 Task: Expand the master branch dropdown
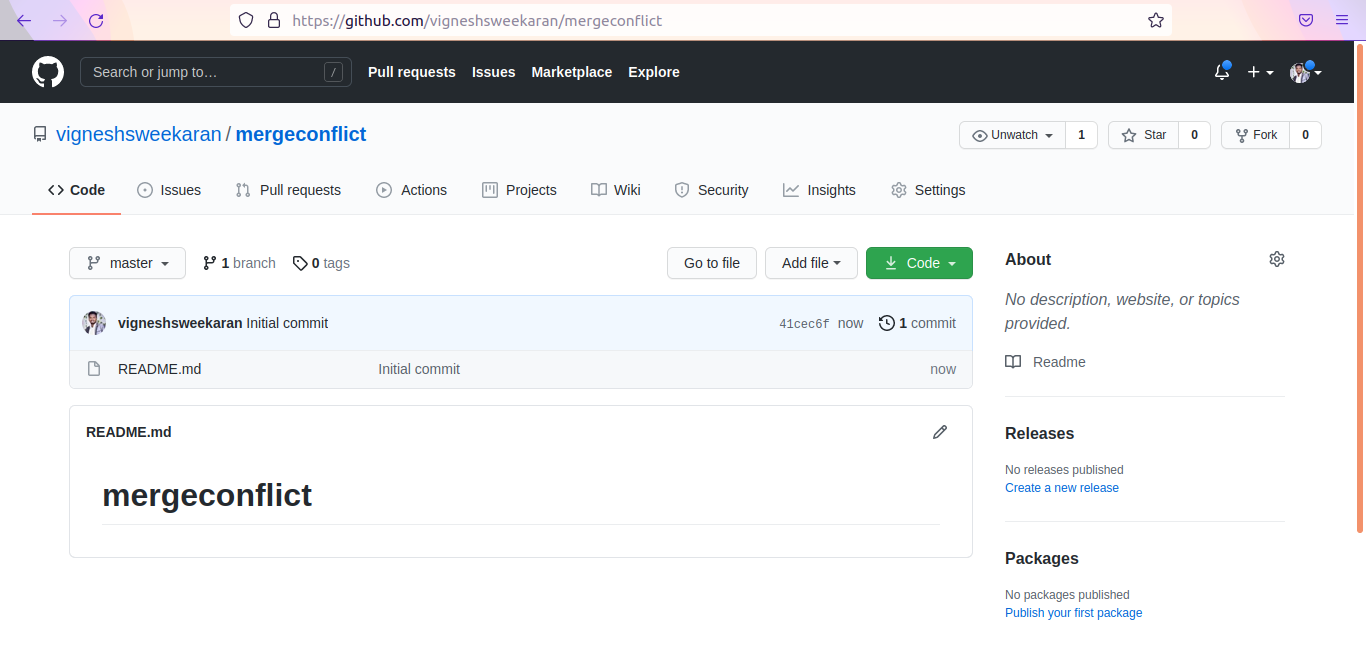click(127, 263)
